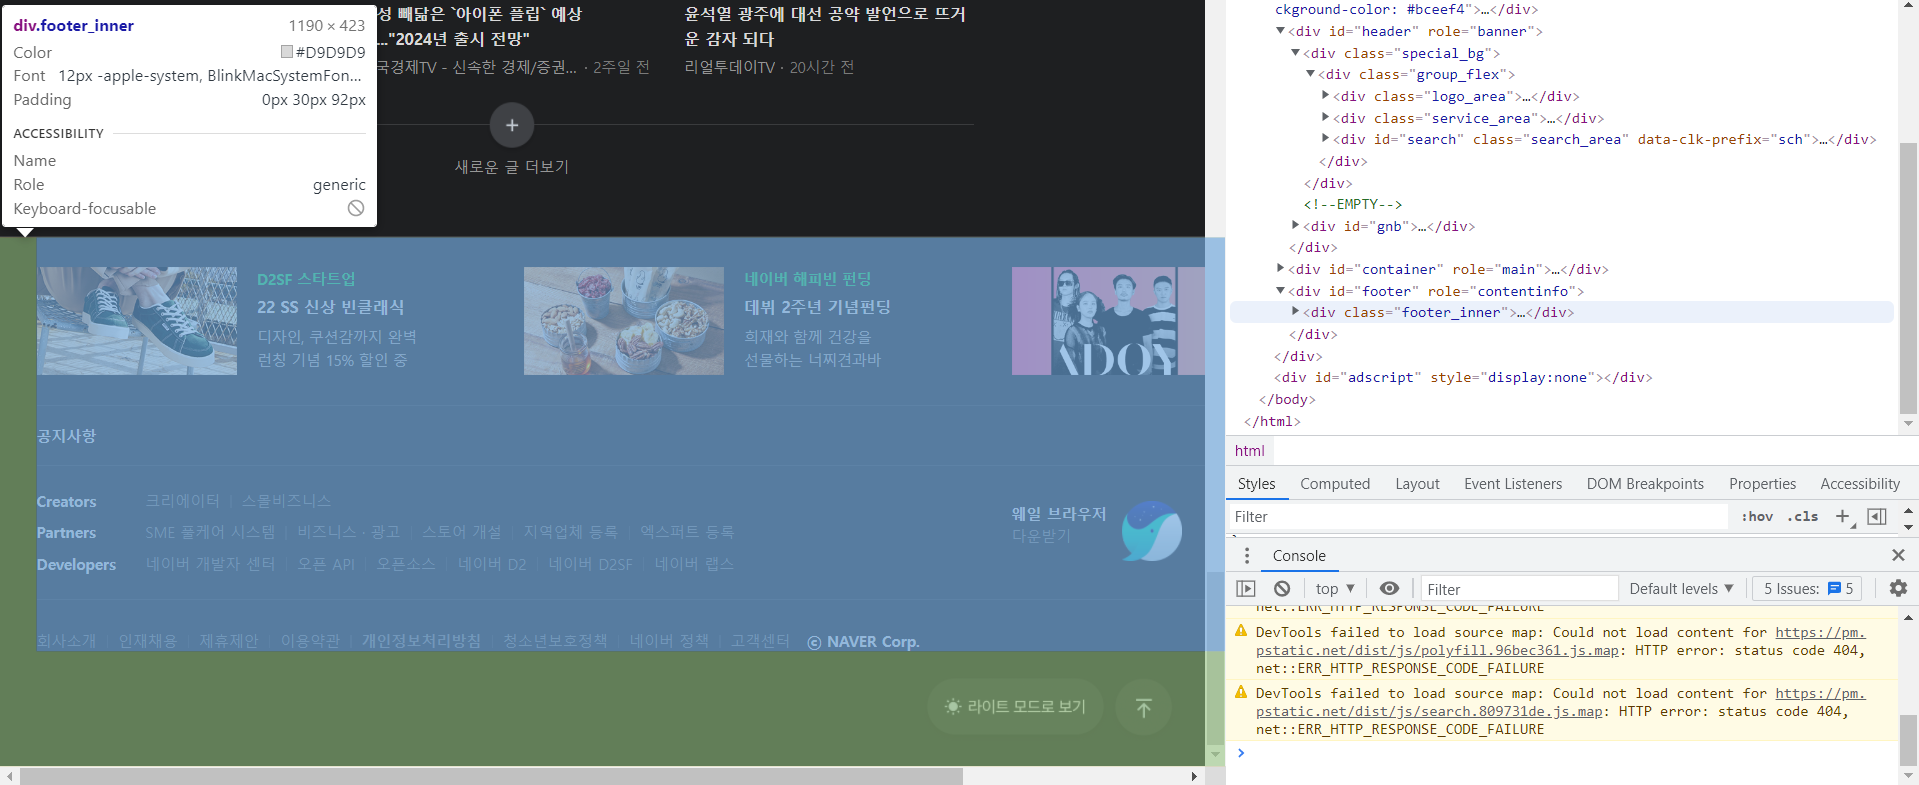Switch to Layout tab
The height and width of the screenshot is (785, 1919).
(x=1417, y=484)
